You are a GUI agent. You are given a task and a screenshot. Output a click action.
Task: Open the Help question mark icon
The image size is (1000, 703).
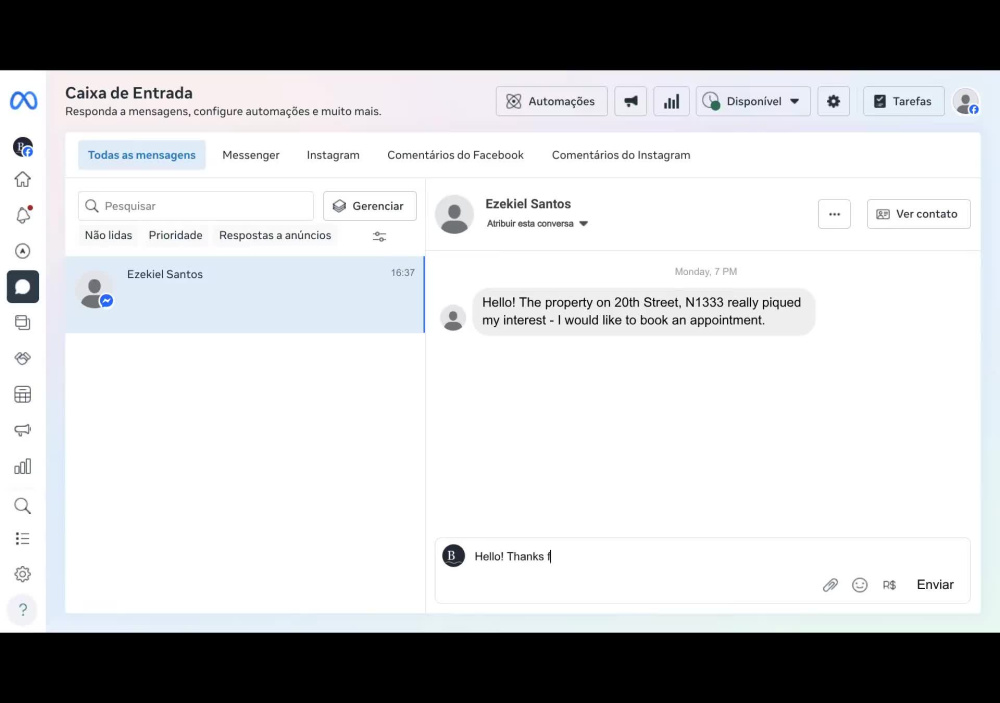tap(23, 610)
